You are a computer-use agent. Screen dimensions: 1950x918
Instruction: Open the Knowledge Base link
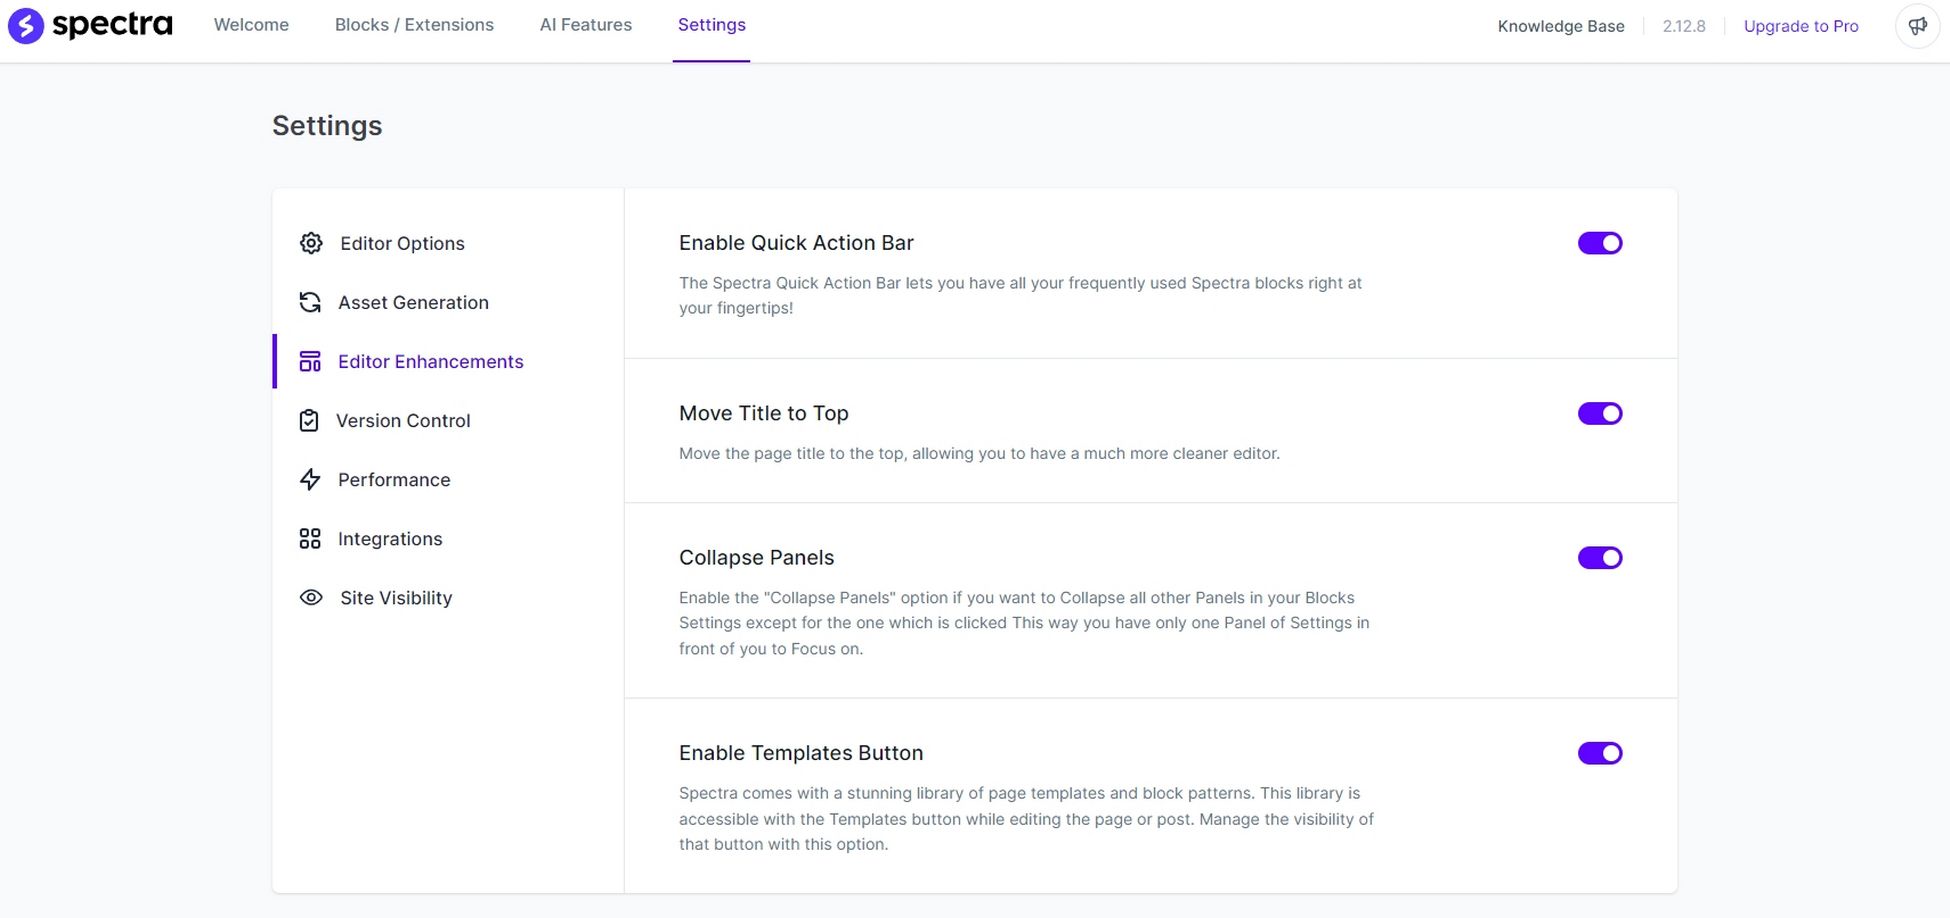[x=1560, y=26]
